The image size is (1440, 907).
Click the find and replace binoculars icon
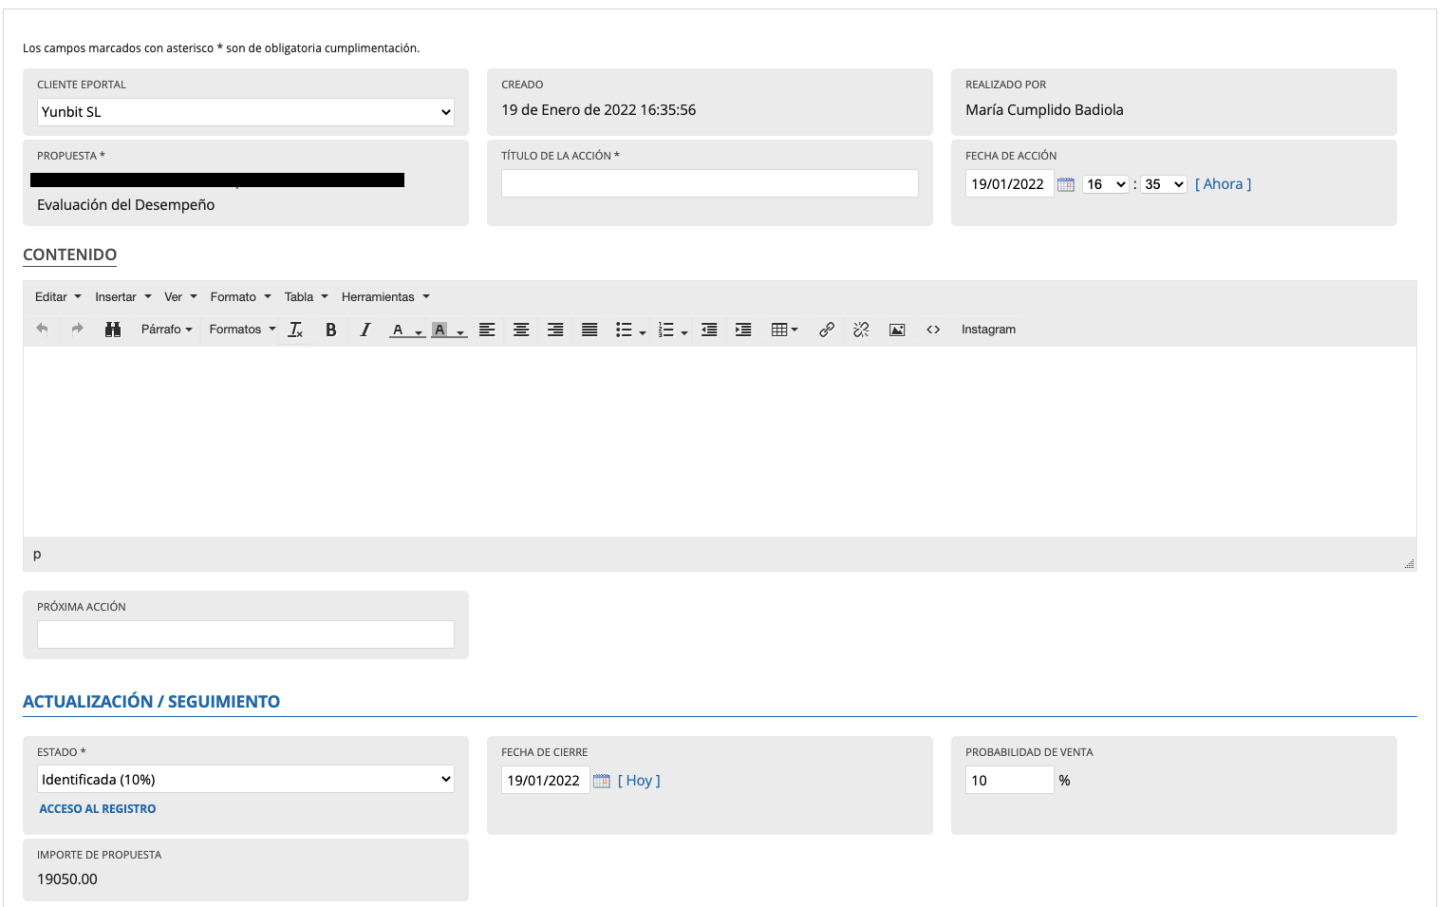pos(113,329)
